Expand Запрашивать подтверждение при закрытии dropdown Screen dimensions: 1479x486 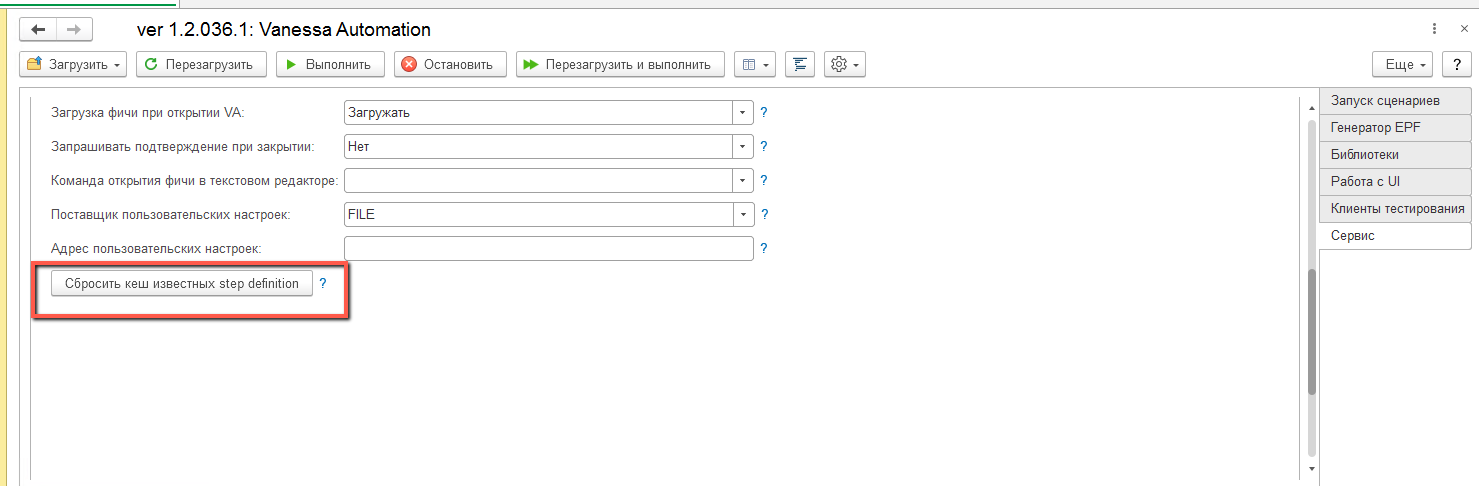coord(742,146)
